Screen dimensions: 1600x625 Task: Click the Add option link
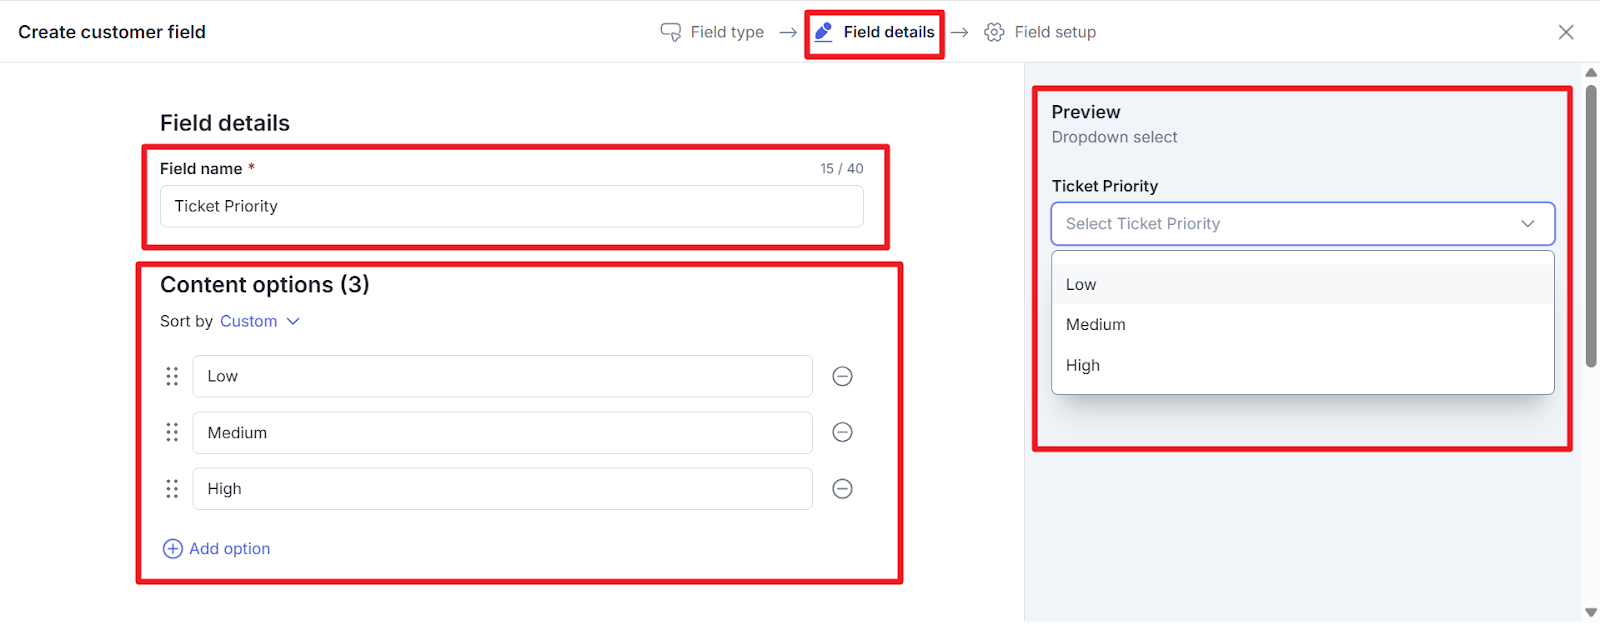point(230,549)
